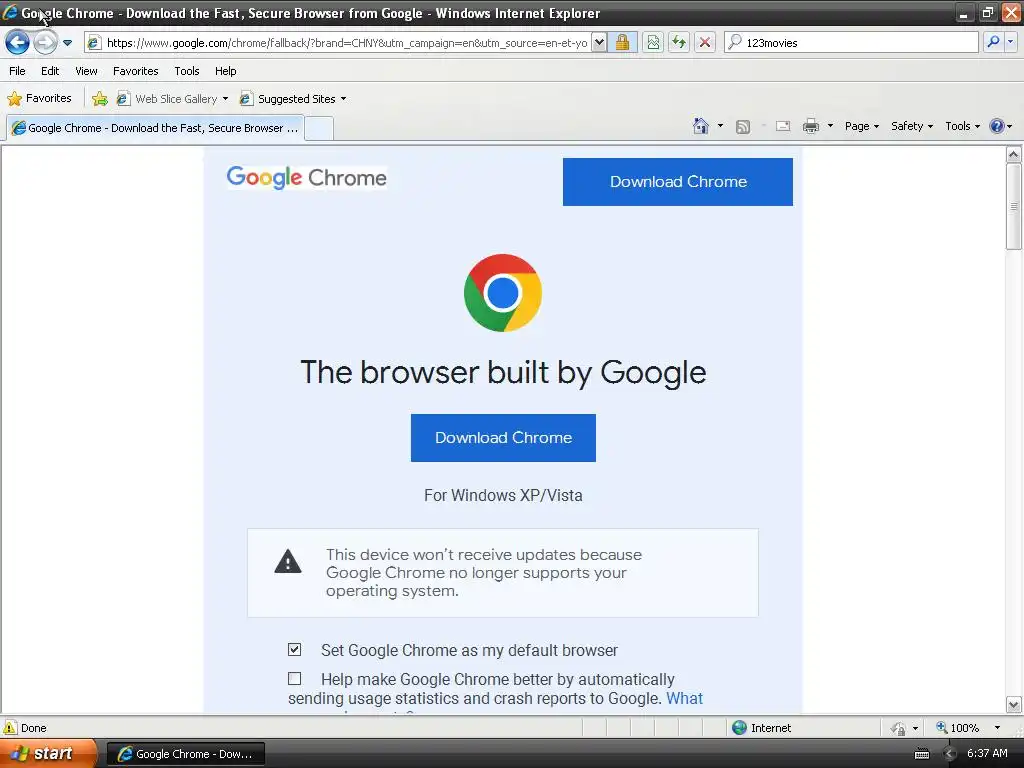The height and width of the screenshot is (768, 1024).
Task: Click the address bar URL field
Action: (347, 43)
